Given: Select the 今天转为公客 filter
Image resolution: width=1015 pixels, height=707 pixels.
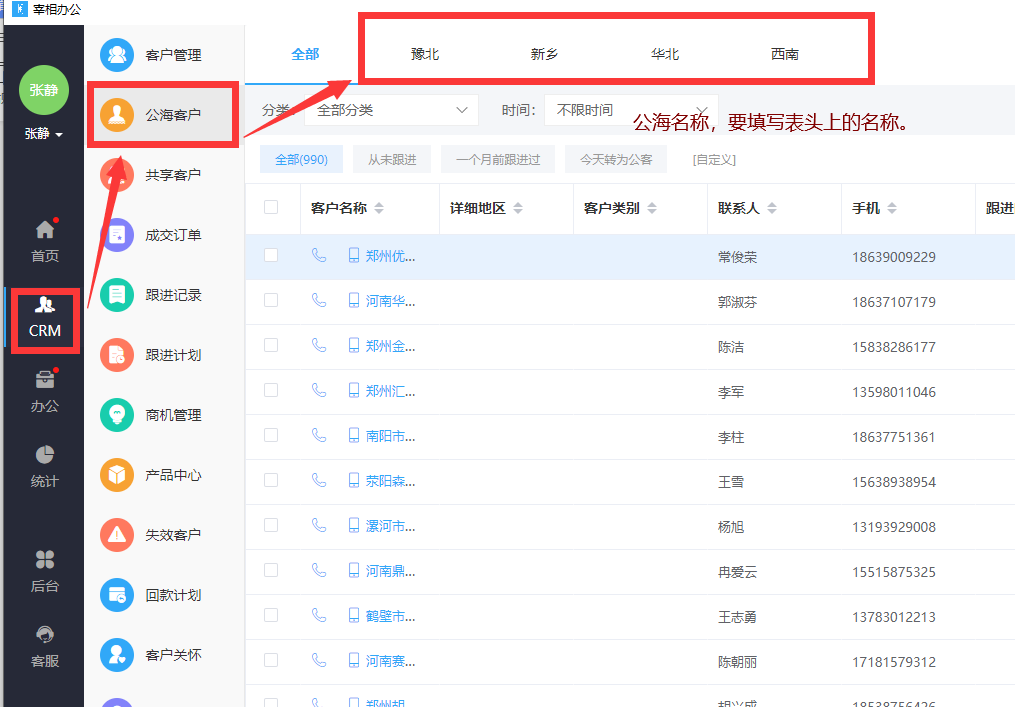Looking at the screenshot, I should (616, 159).
